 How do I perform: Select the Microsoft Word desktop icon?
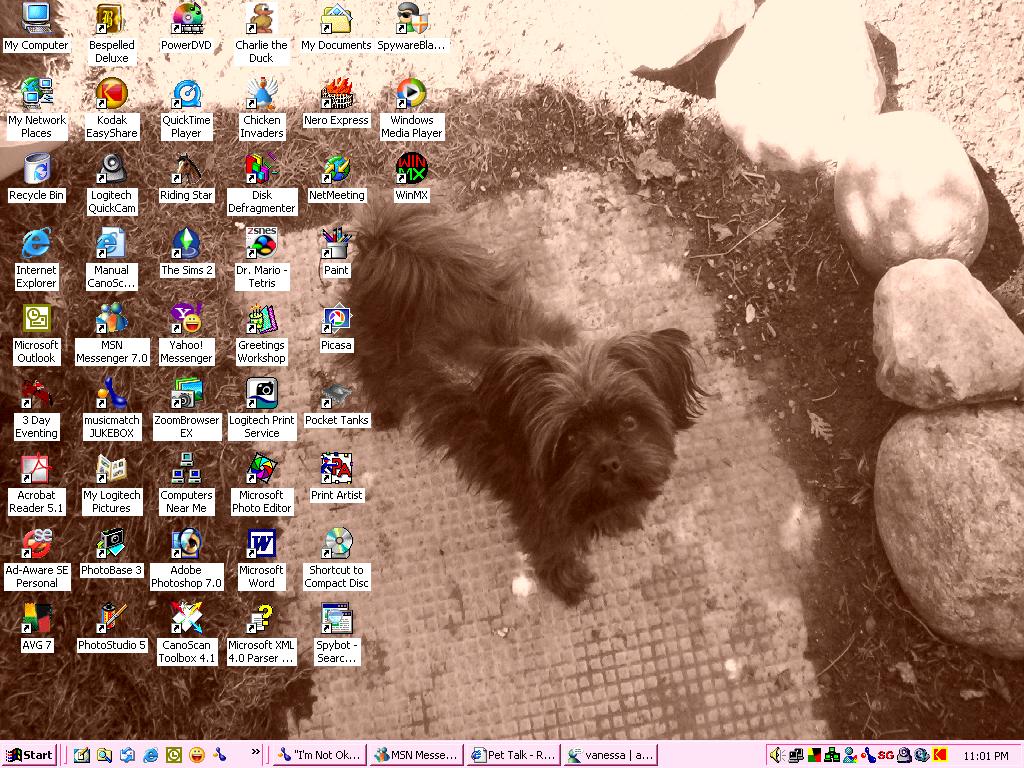pyautogui.click(x=261, y=560)
